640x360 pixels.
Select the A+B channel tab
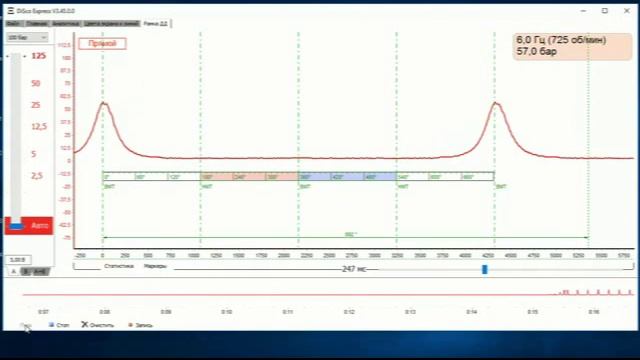point(40,271)
